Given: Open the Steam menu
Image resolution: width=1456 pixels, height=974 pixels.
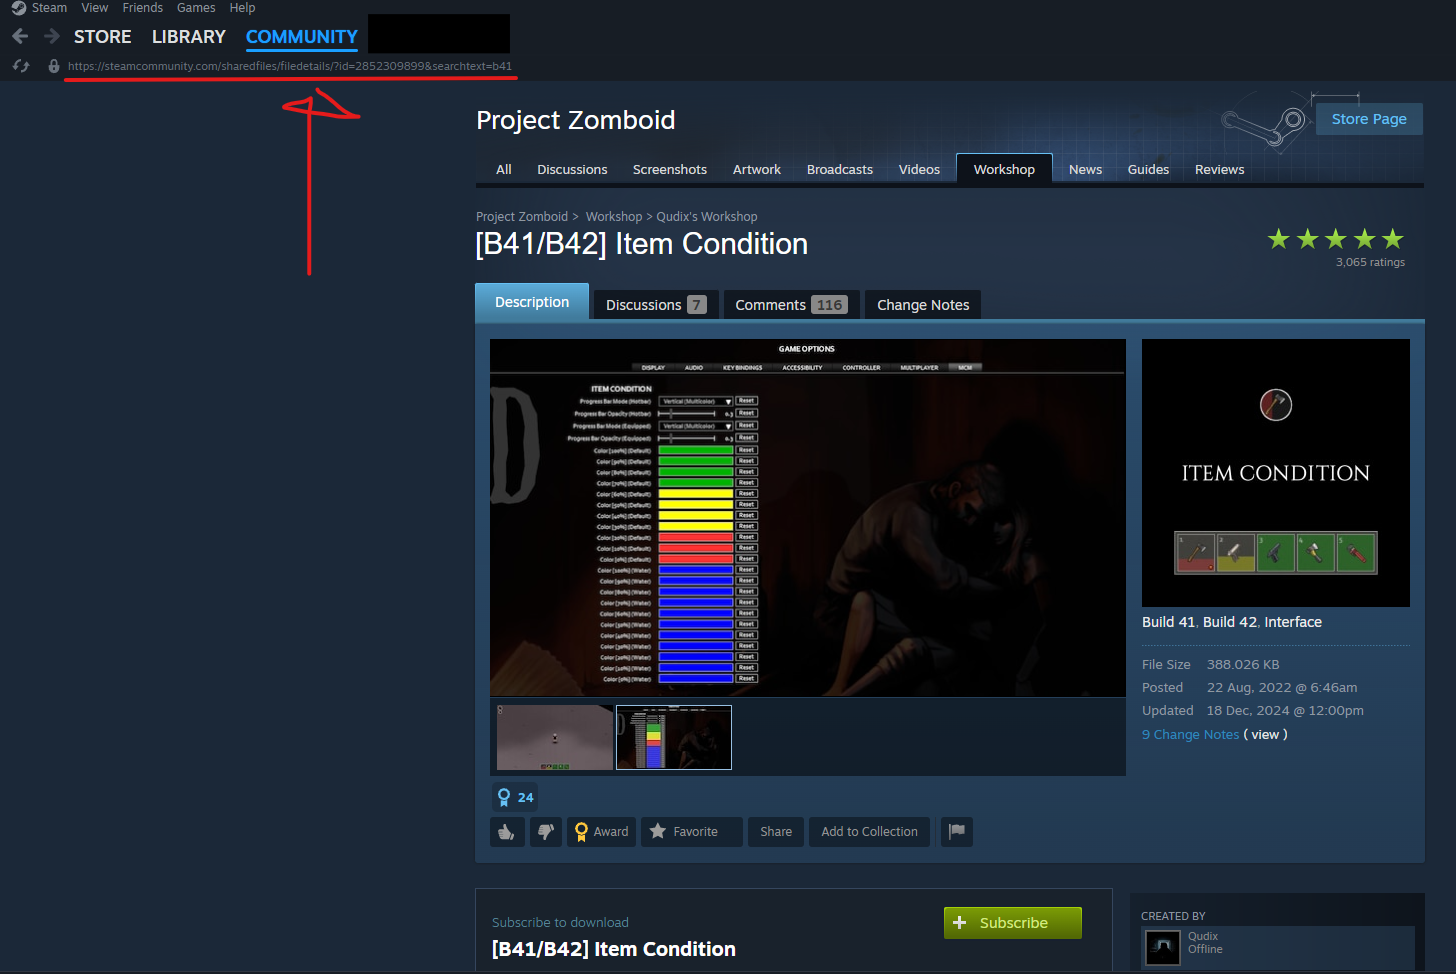Looking at the screenshot, I should [49, 8].
